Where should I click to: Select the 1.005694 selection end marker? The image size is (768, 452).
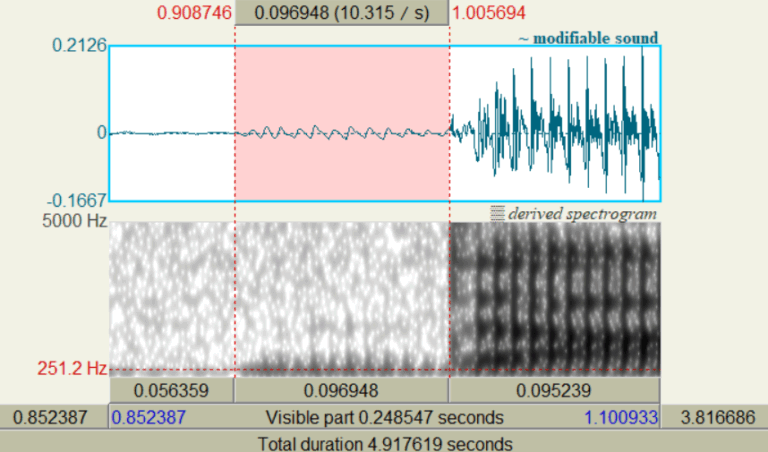tap(489, 13)
